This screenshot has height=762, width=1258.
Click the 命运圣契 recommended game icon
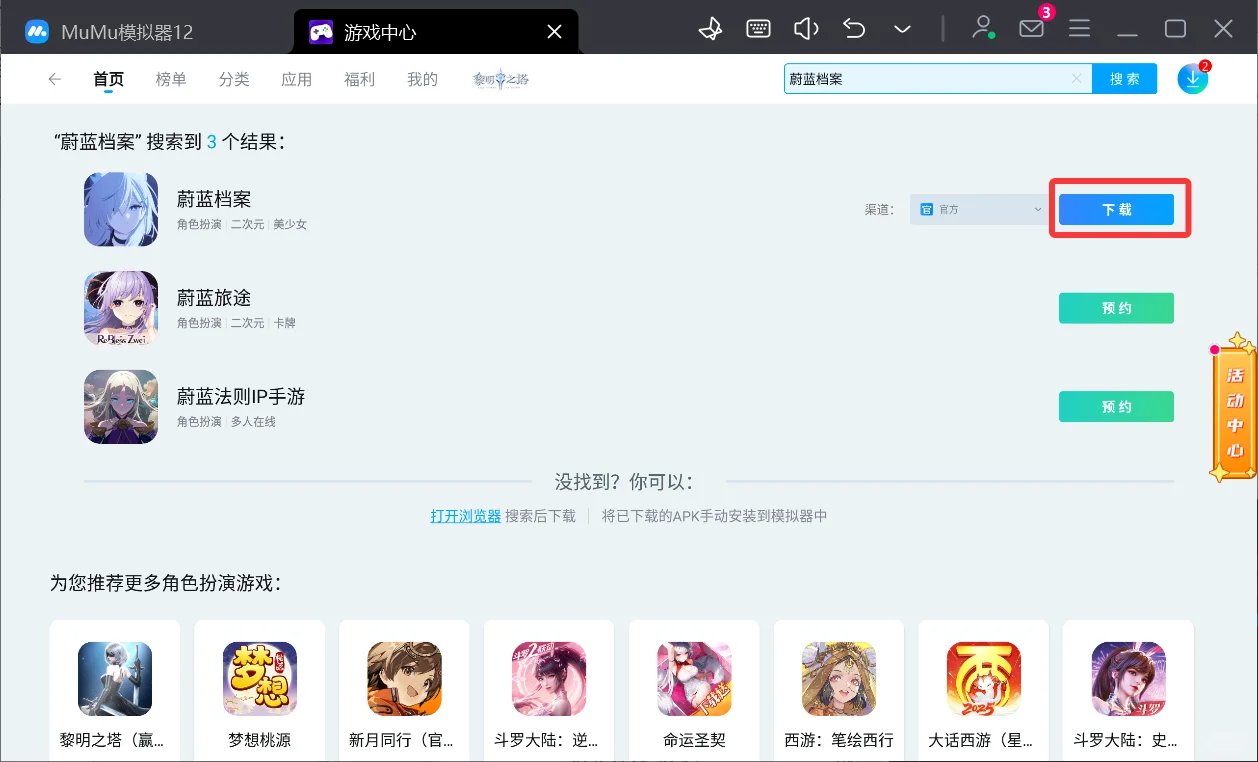(x=694, y=679)
